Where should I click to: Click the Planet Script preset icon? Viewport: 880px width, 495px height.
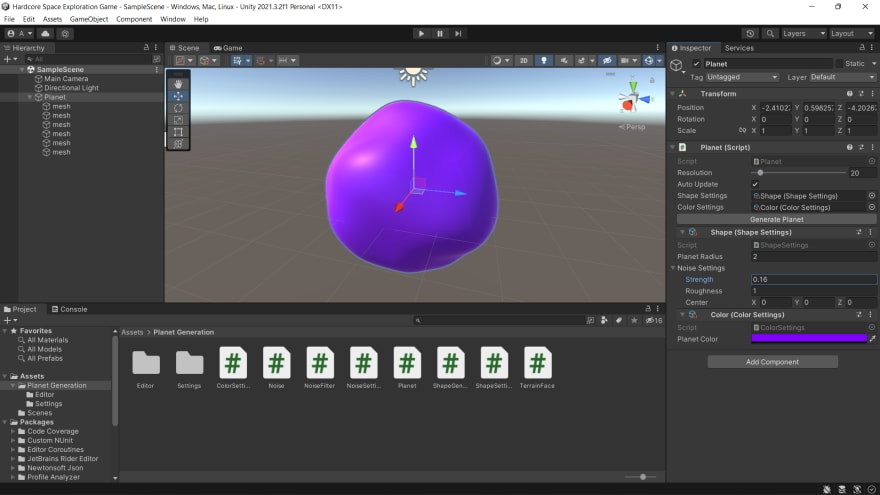[x=861, y=147]
